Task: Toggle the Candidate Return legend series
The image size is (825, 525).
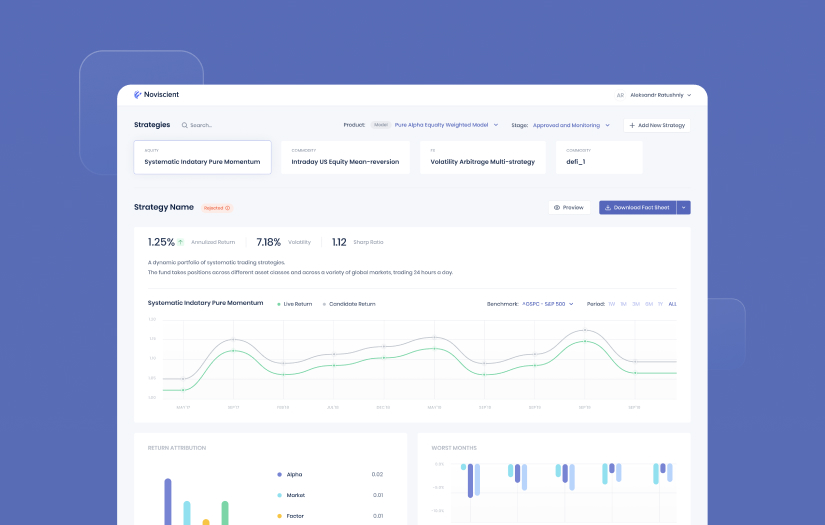Action: coord(349,304)
